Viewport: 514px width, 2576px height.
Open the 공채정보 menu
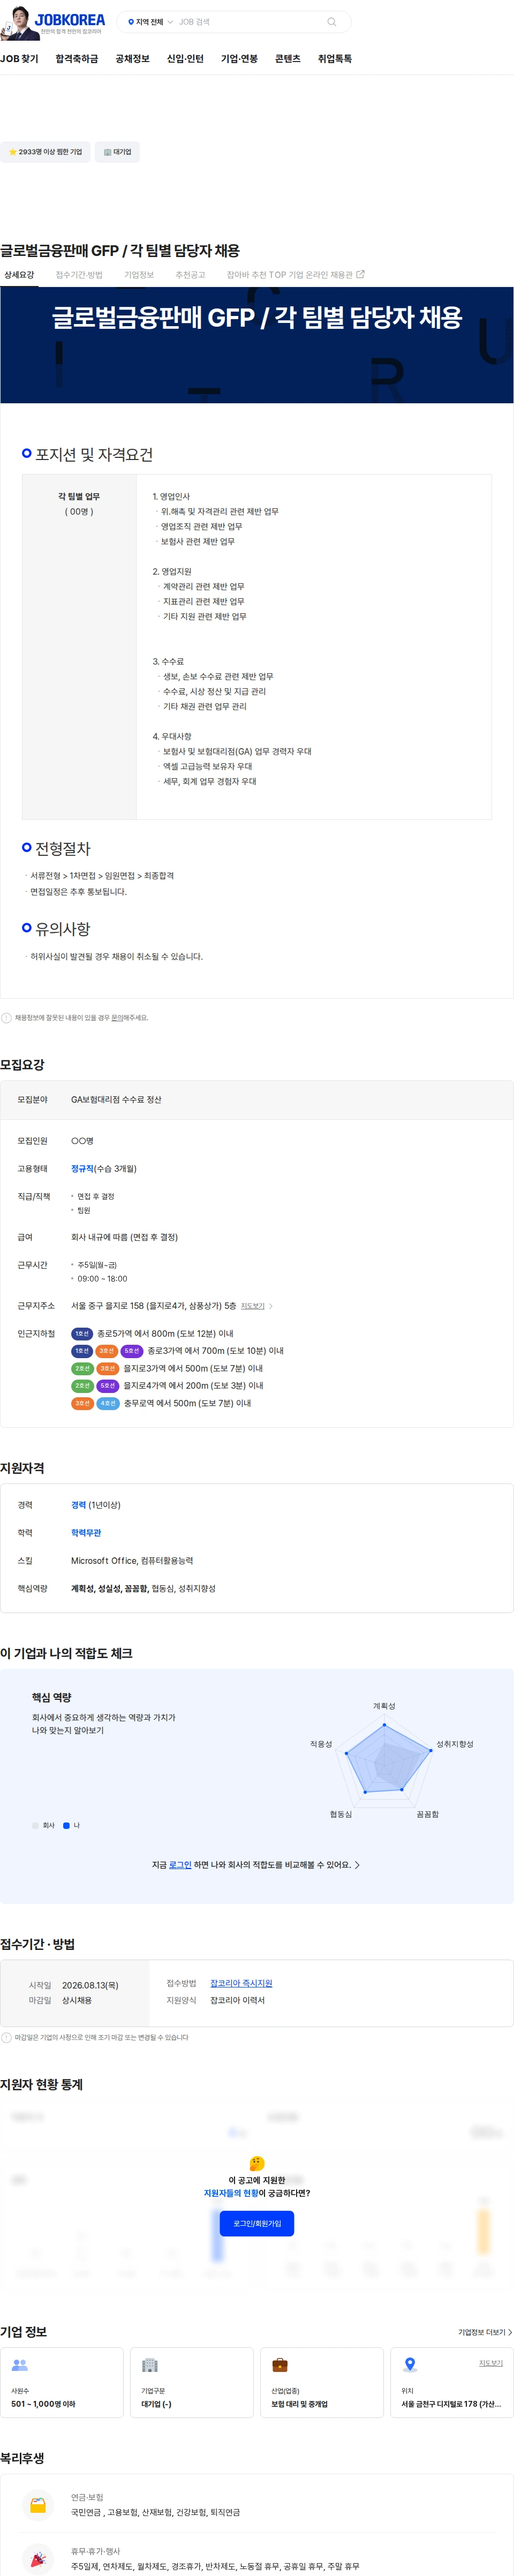point(132,59)
